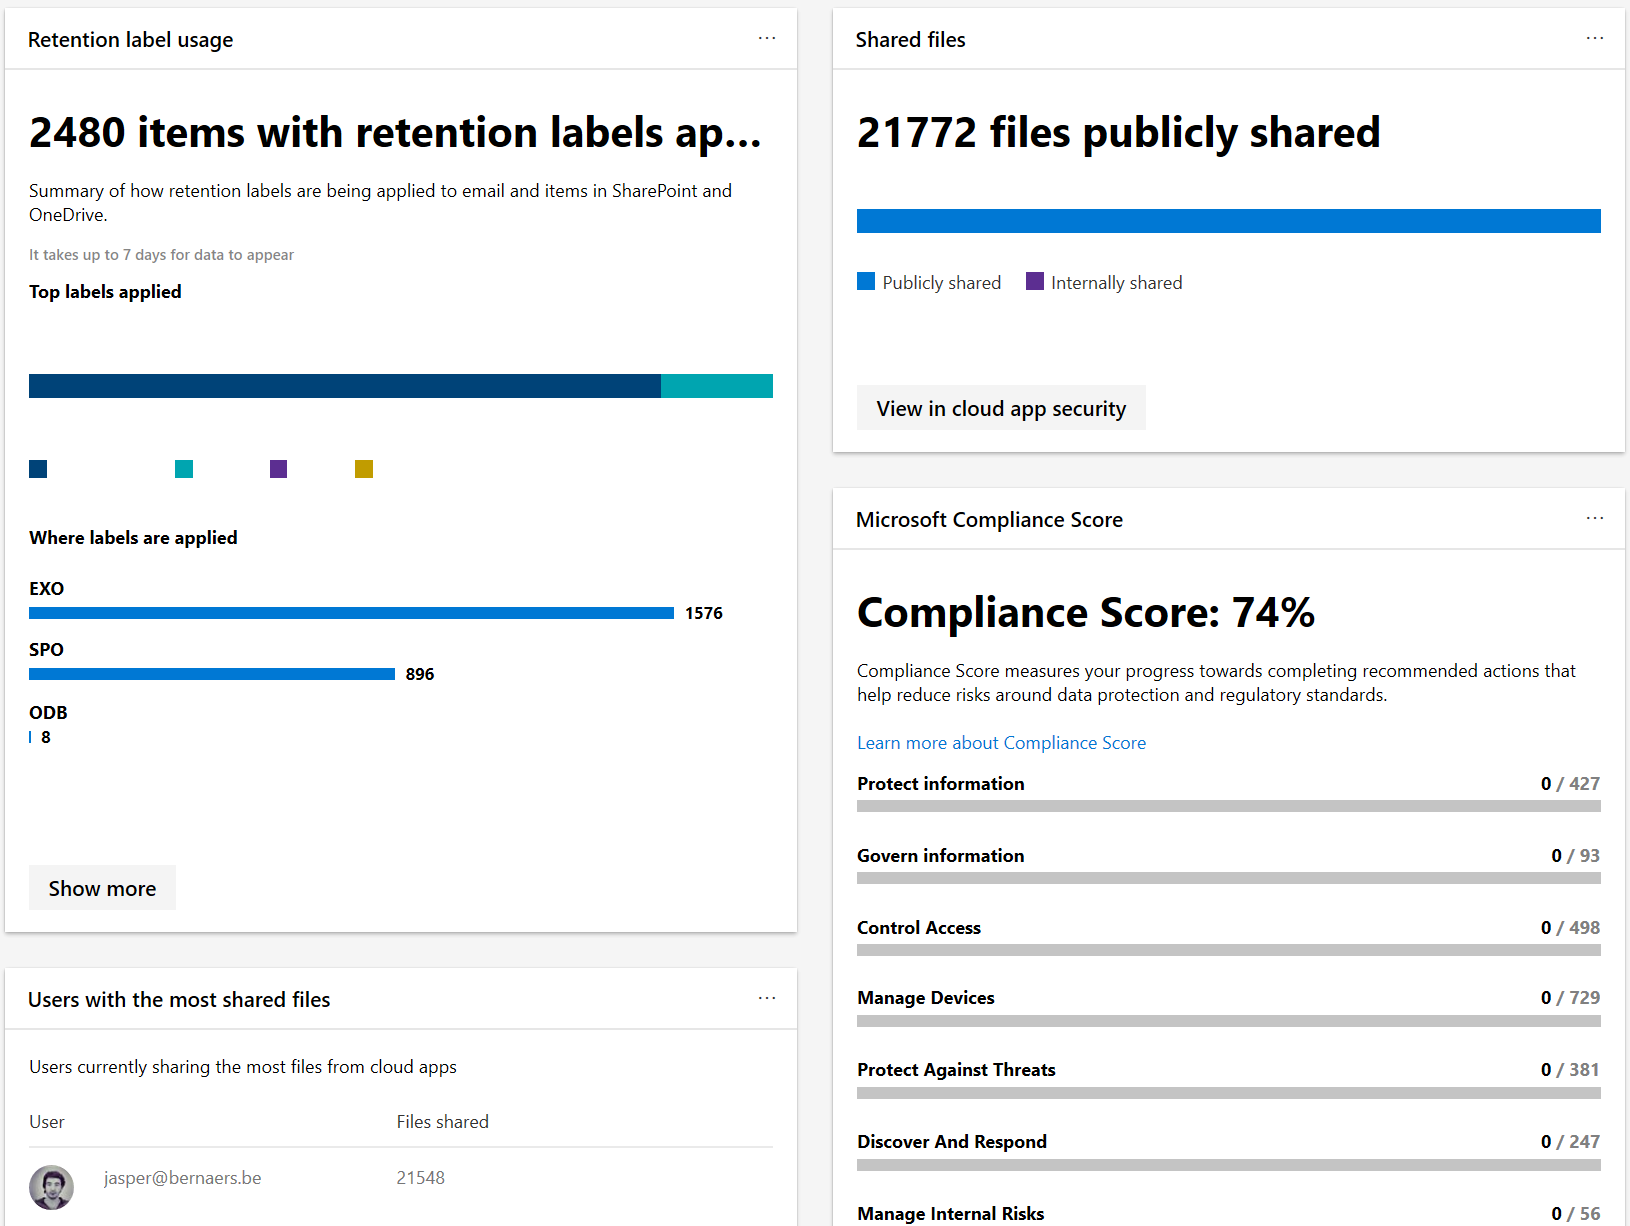The image size is (1630, 1226).
Task: Open the Retention label usage options menu
Action: click(x=766, y=38)
